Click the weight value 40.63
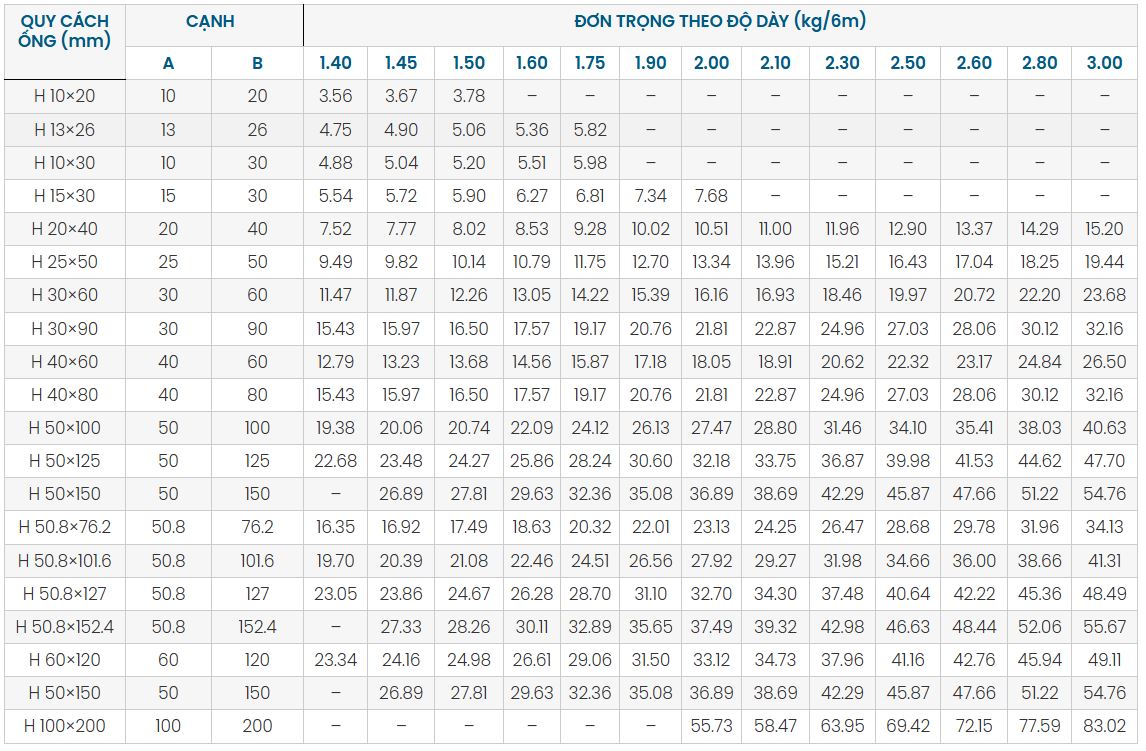1146x751 pixels. [1104, 427]
